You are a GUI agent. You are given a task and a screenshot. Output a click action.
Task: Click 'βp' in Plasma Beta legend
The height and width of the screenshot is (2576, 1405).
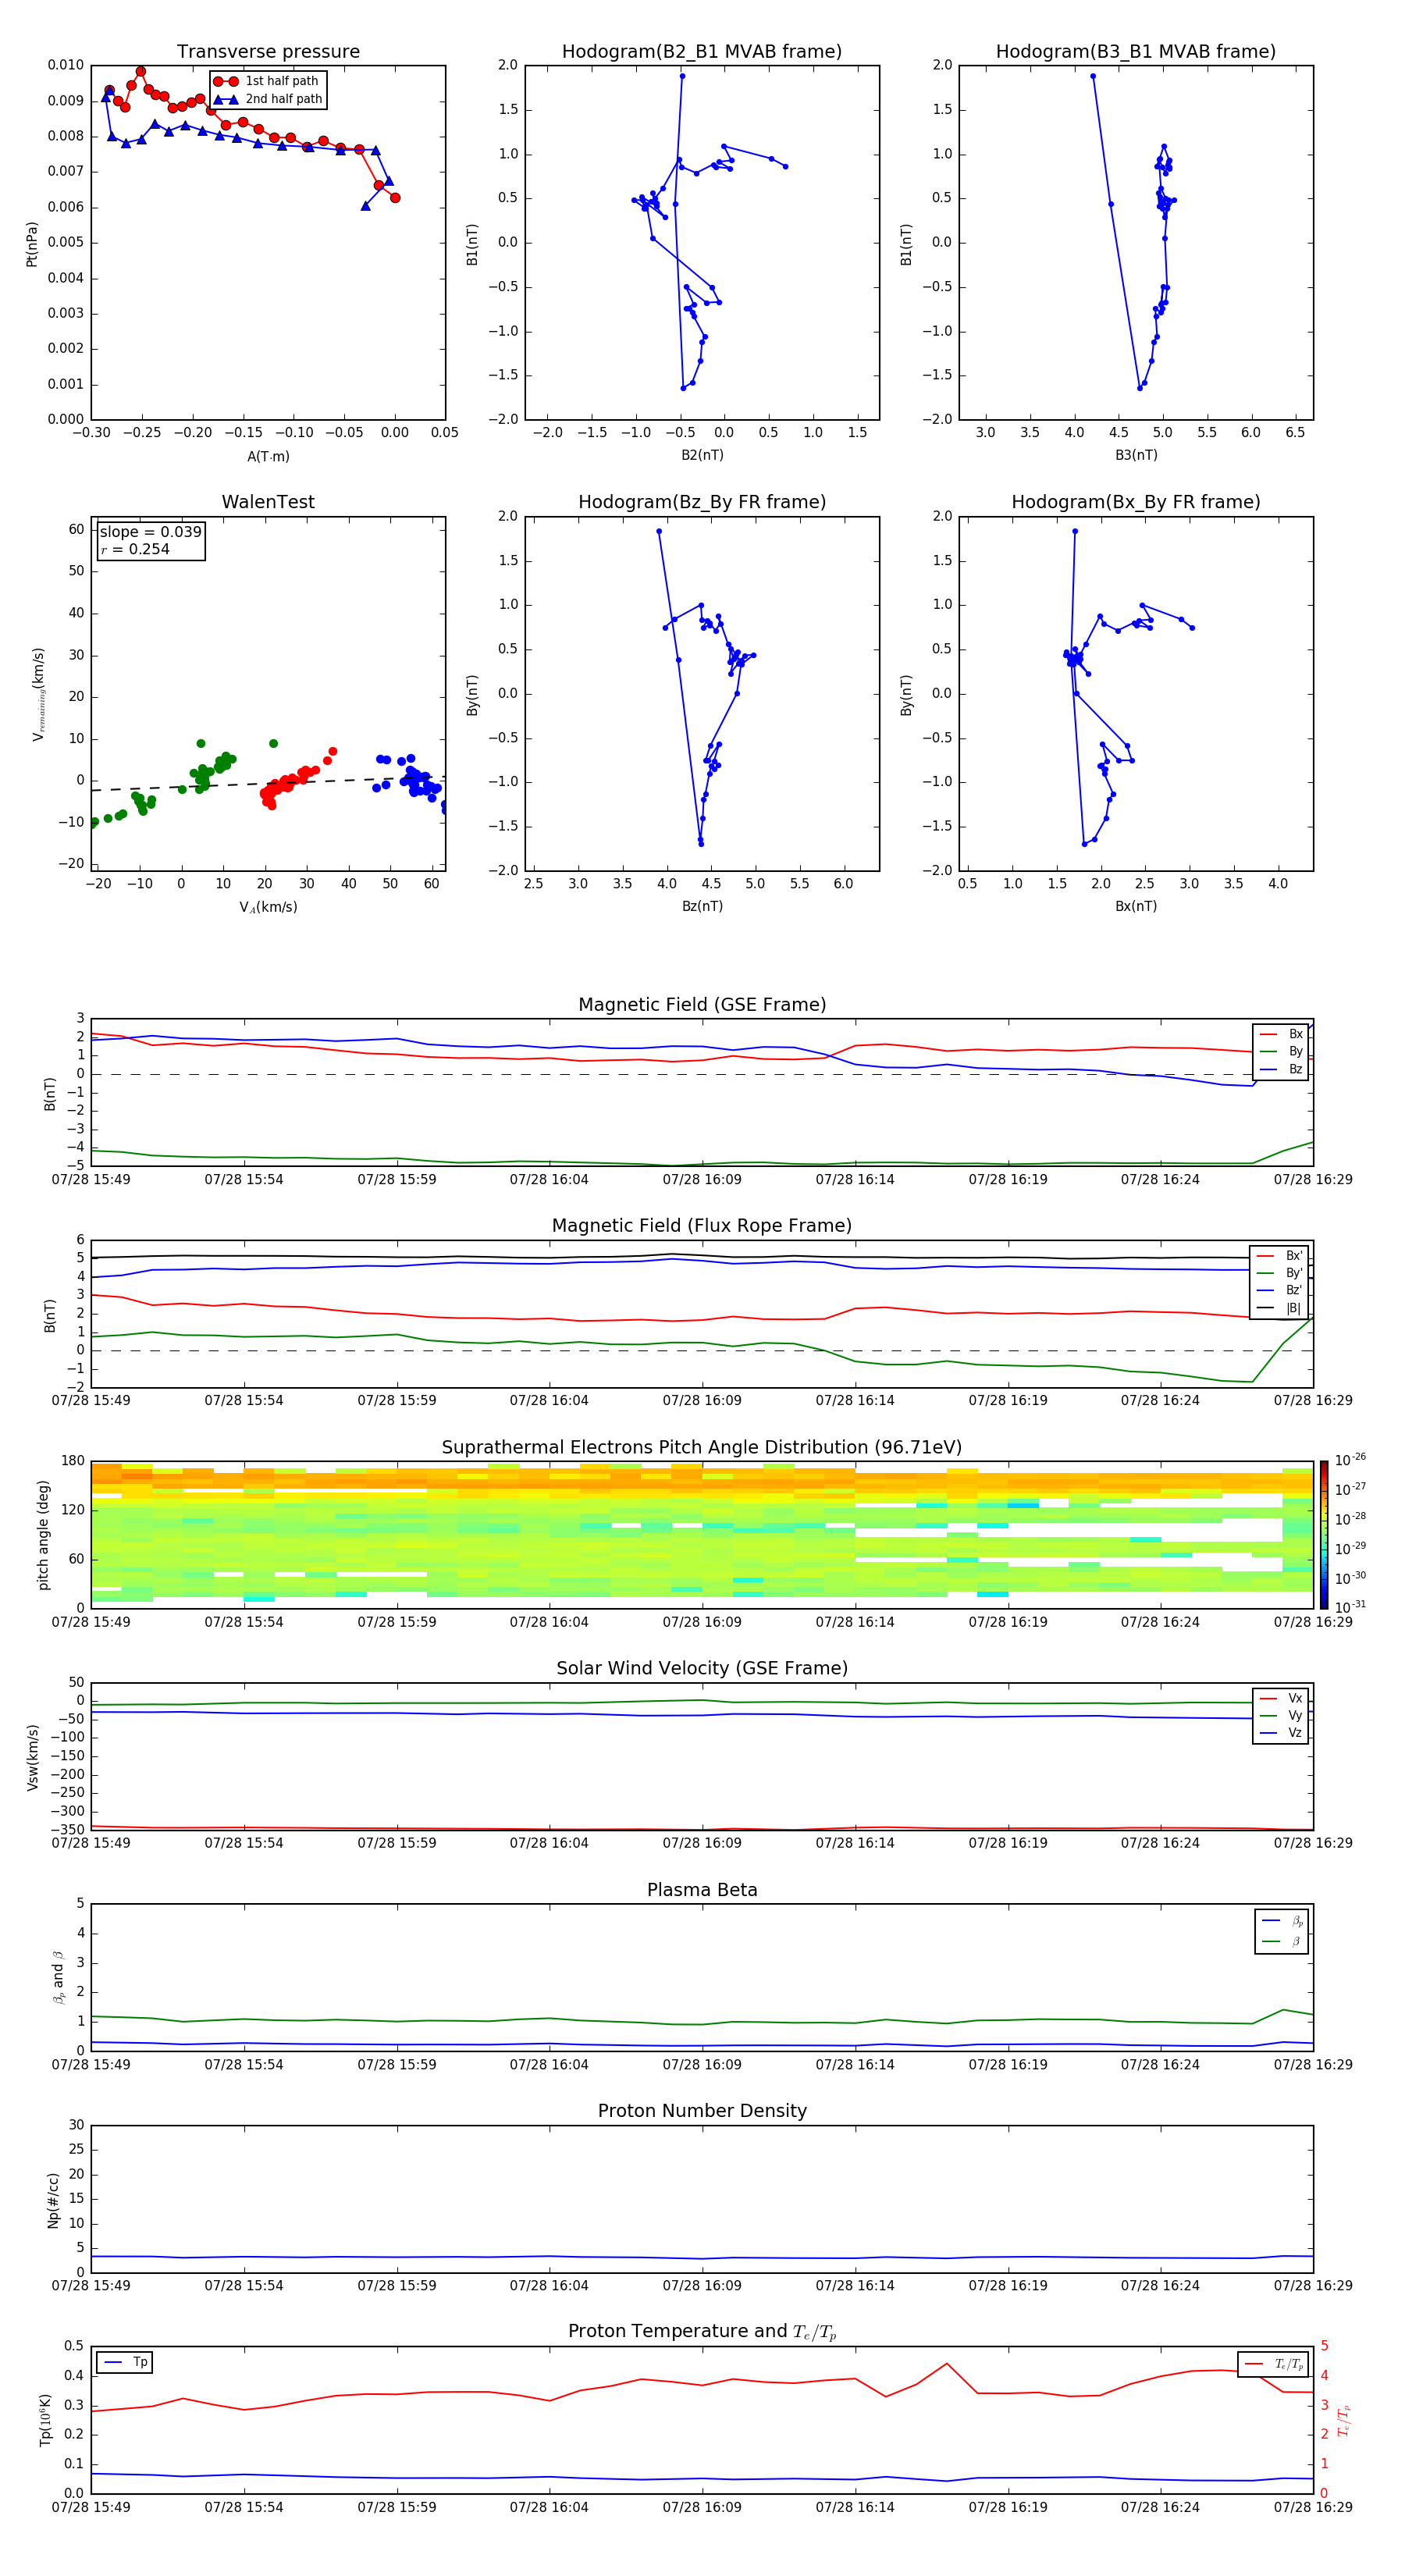[1297, 1921]
